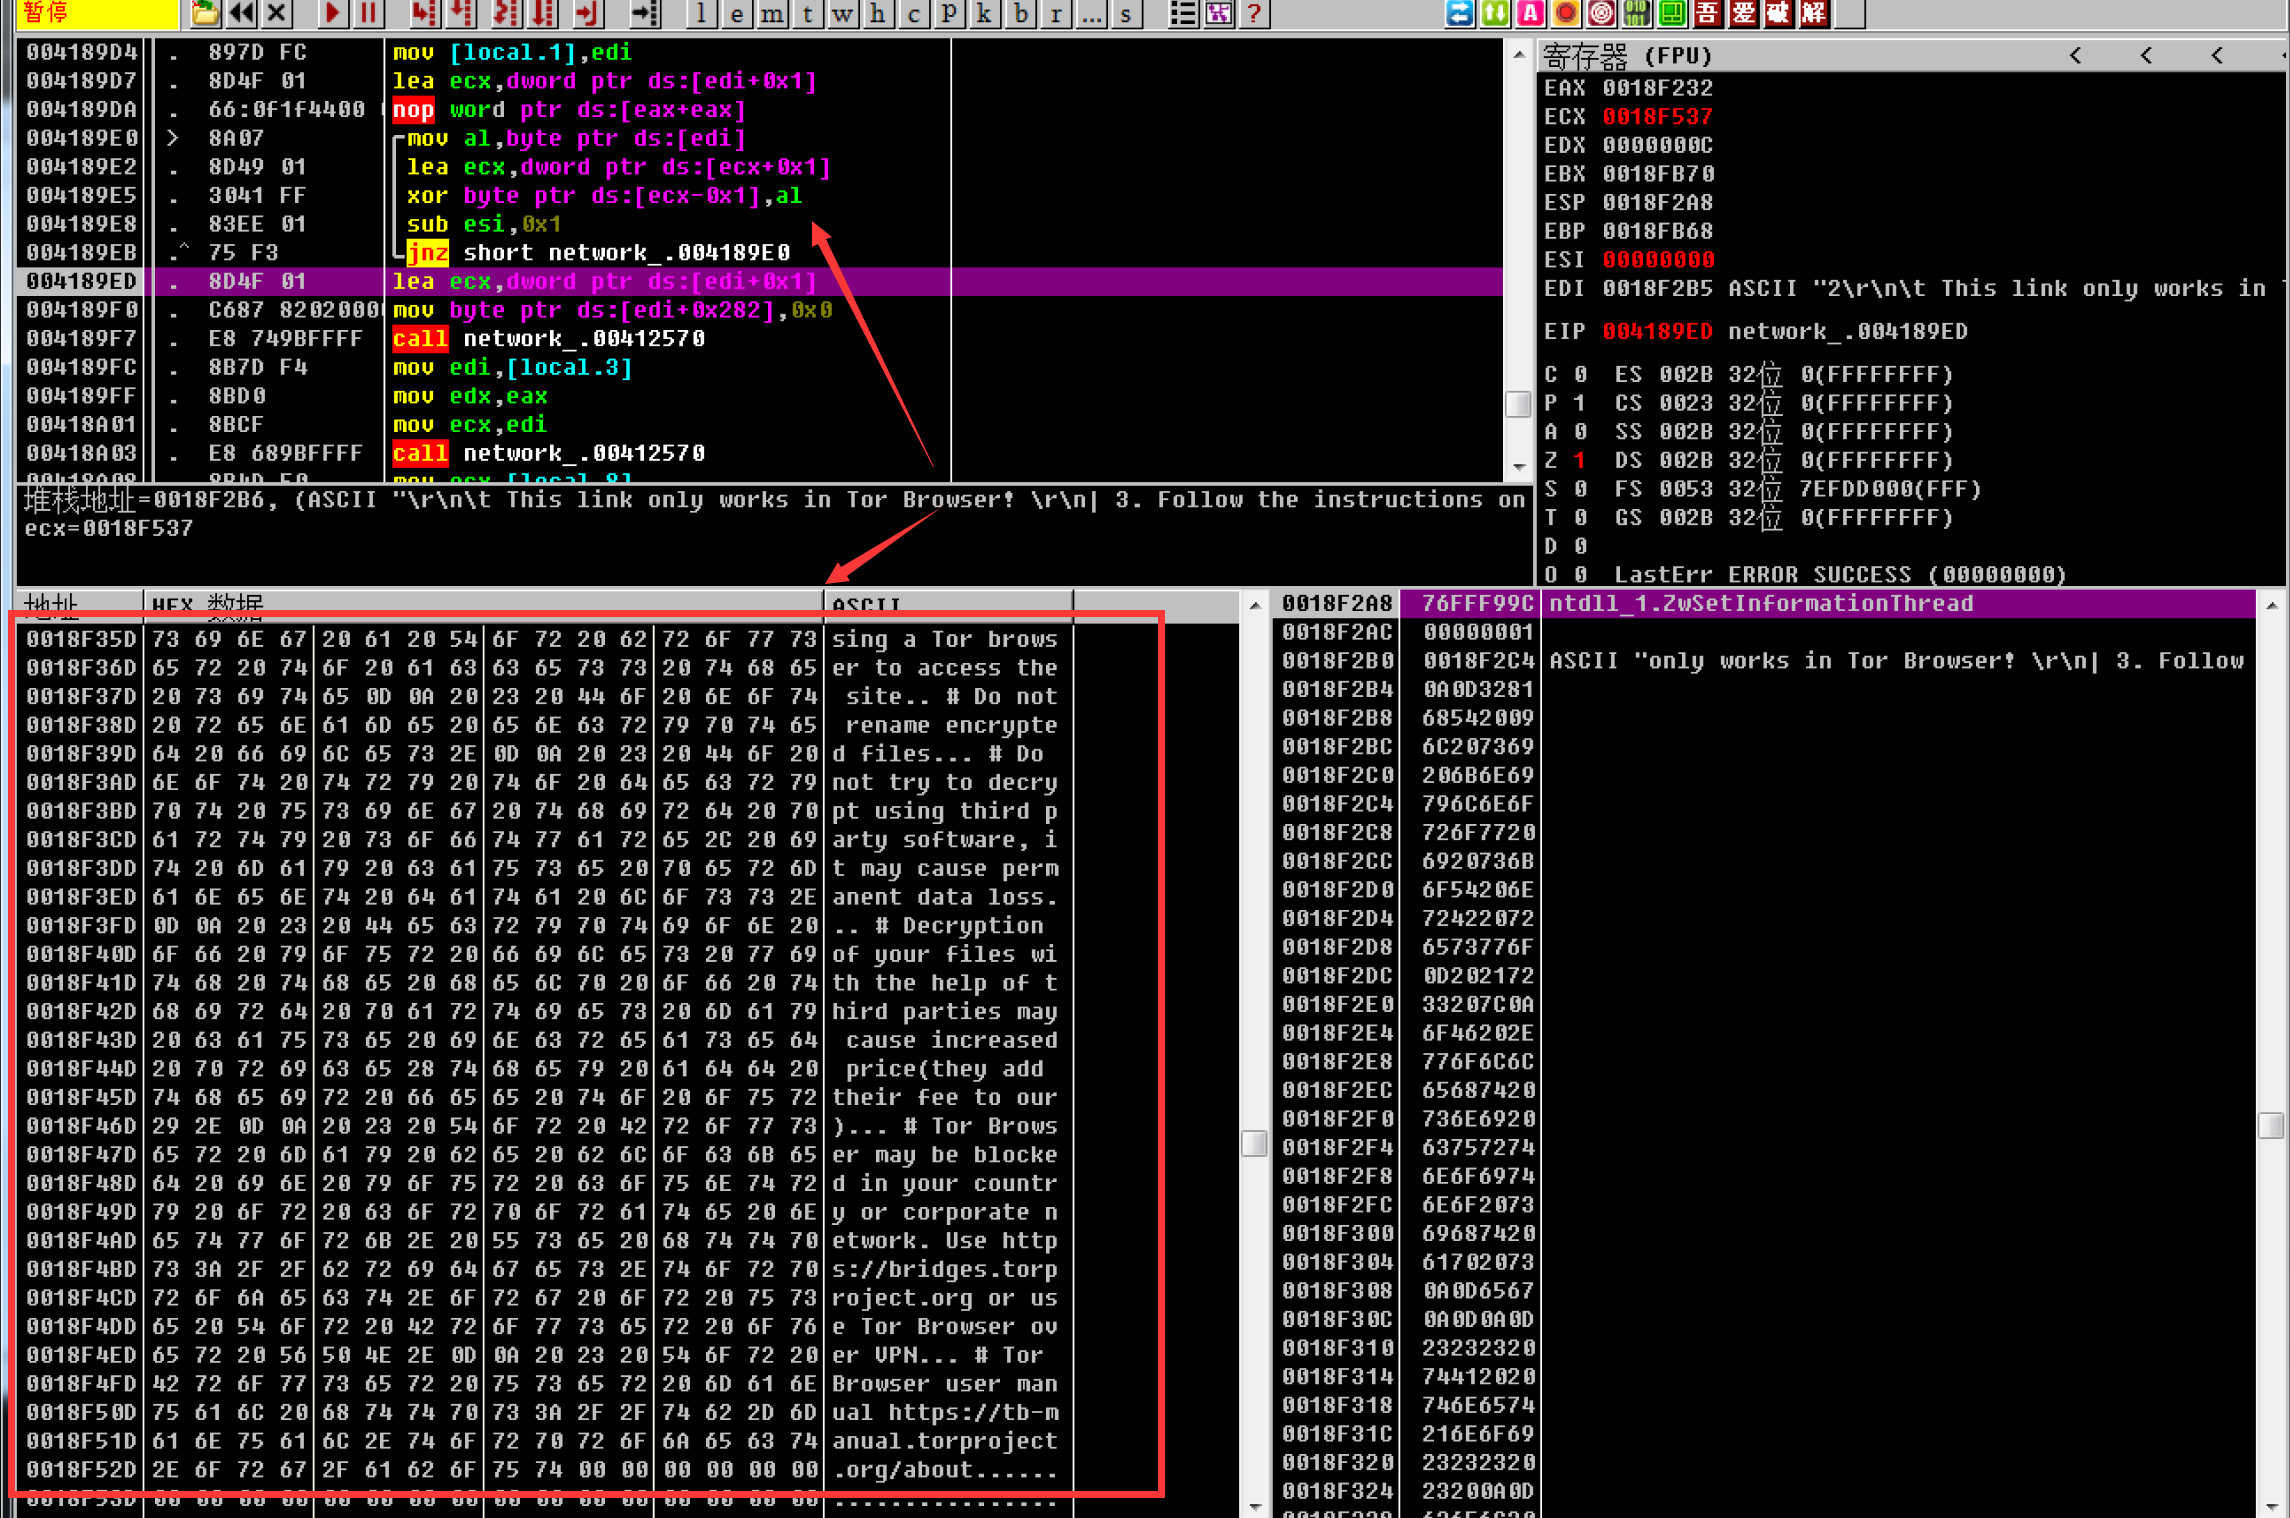The image size is (2290, 1518).
Task: Click the 寄存器 (FPU) registers header
Action: tap(1627, 56)
